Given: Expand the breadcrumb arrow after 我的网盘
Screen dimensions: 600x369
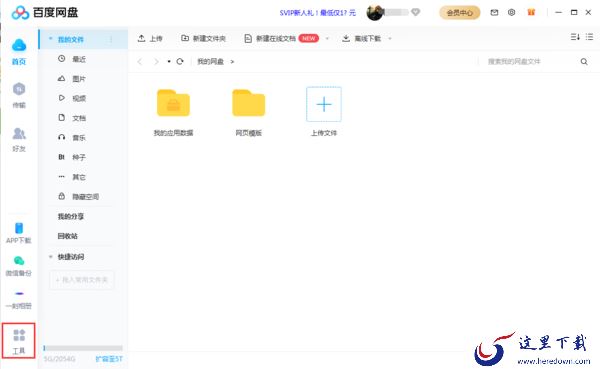Looking at the screenshot, I should (x=232, y=62).
